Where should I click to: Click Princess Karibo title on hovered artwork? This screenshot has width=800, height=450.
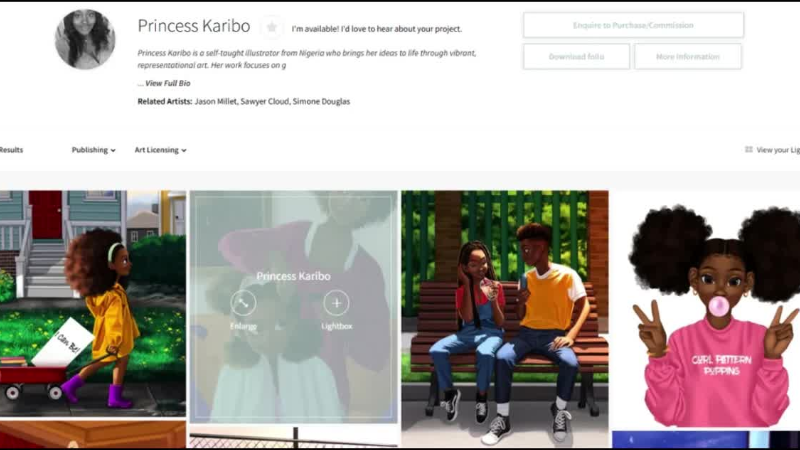[293, 276]
